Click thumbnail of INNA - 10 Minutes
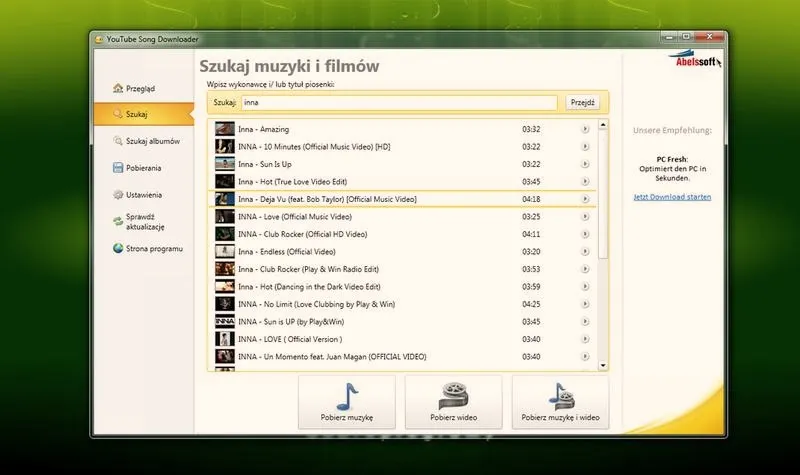The width and height of the screenshot is (800, 475). pos(224,146)
